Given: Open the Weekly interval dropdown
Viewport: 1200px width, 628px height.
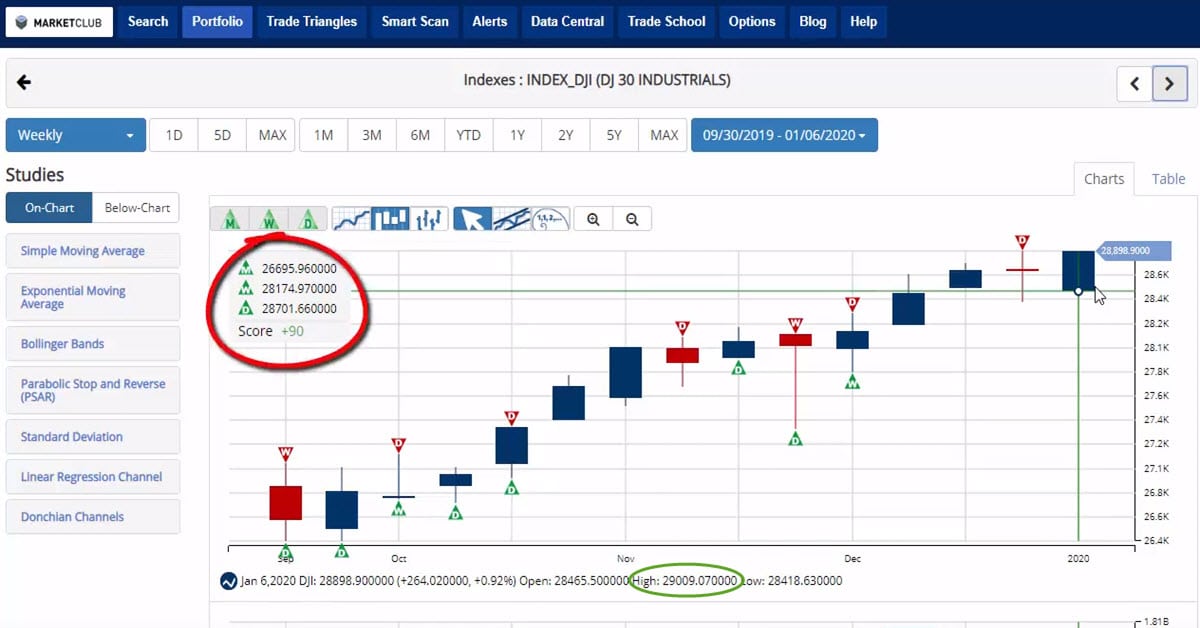Looking at the screenshot, I should click(x=75, y=135).
